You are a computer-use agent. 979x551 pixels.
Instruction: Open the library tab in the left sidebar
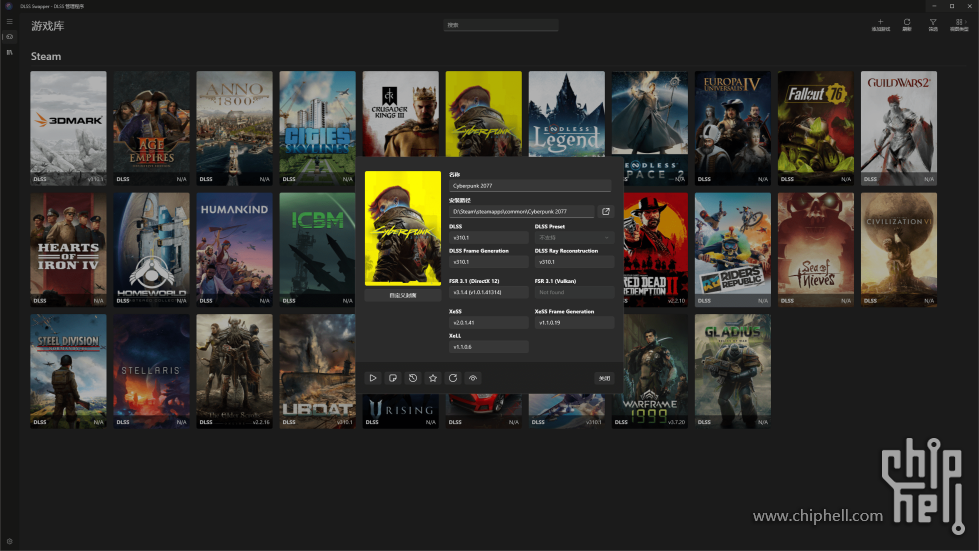tap(9, 52)
